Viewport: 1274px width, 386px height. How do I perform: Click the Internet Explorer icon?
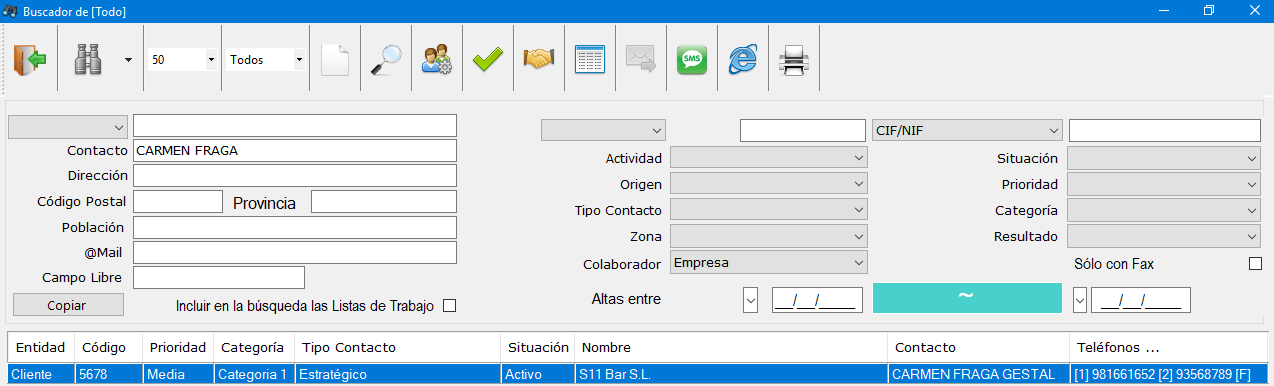point(742,60)
